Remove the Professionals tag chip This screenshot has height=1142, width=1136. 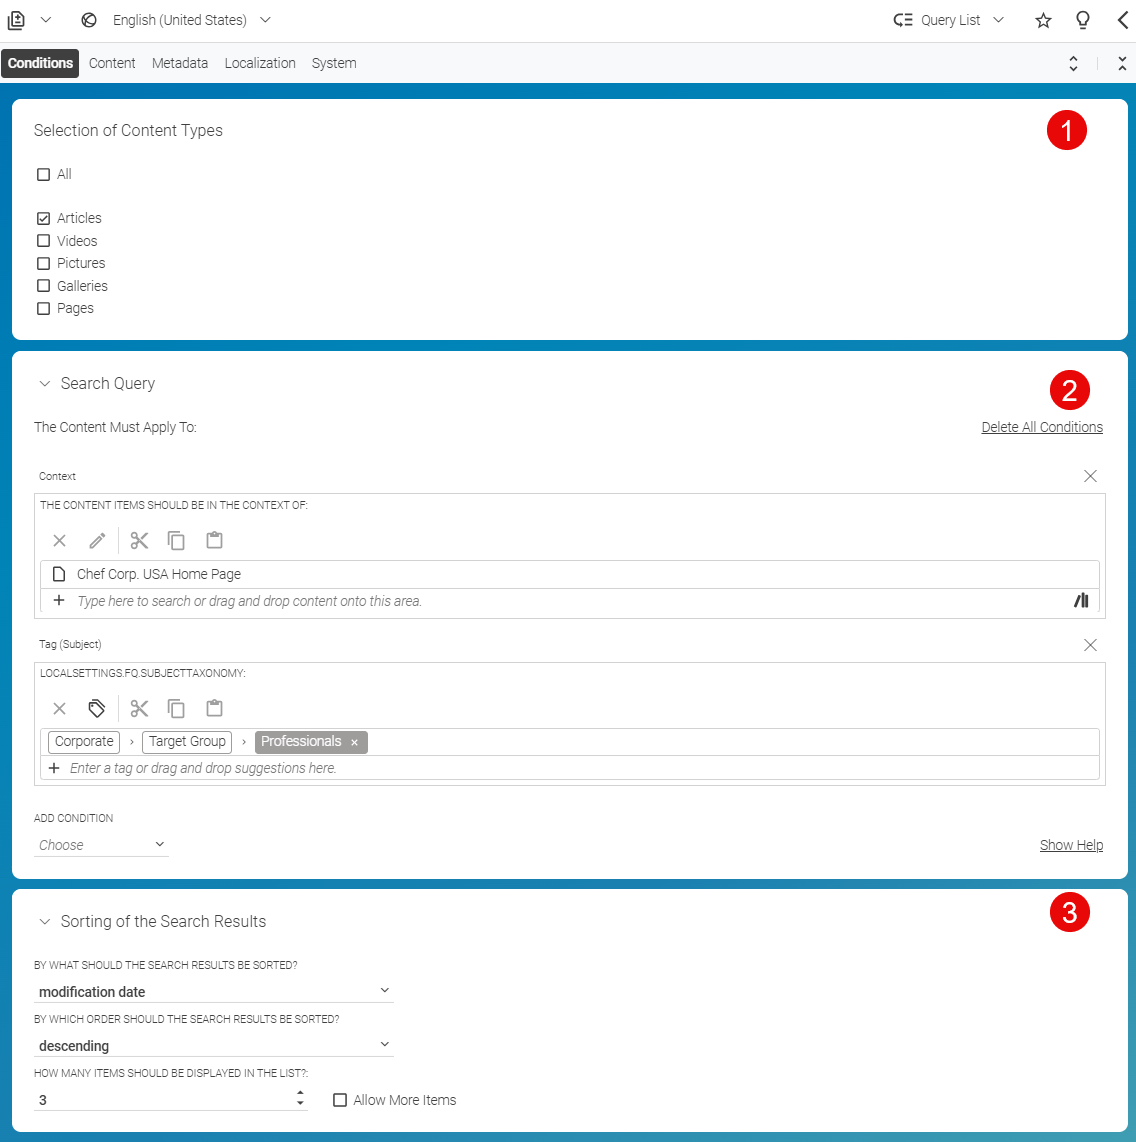(x=354, y=741)
